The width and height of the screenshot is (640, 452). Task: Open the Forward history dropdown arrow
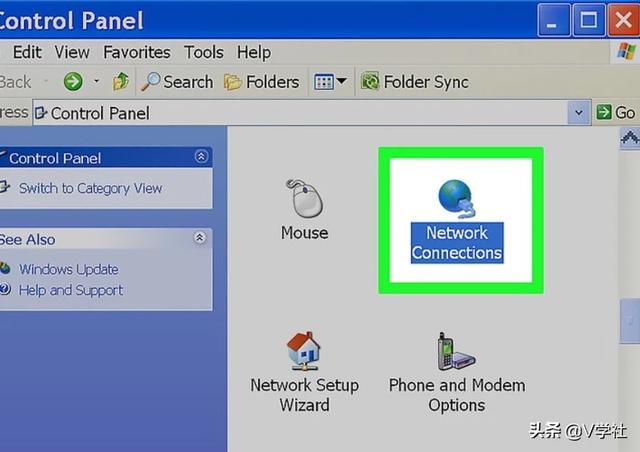96,81
